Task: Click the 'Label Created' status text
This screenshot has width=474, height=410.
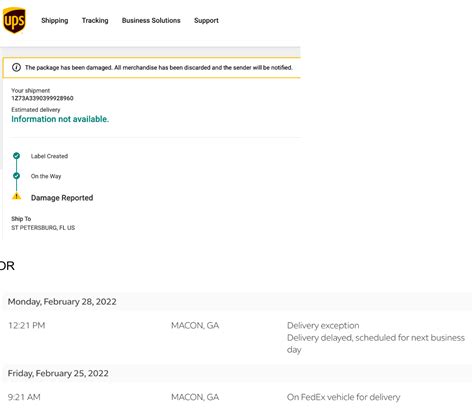Action: pyautogui.click(x=49, y=156)
